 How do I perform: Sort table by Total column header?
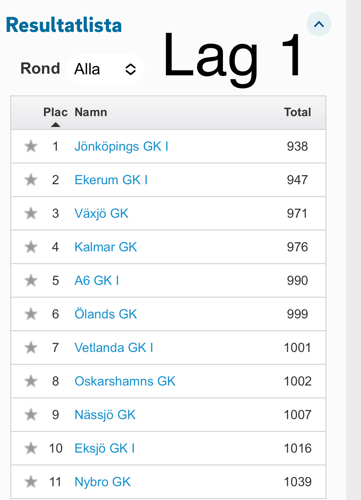[297, 112]
